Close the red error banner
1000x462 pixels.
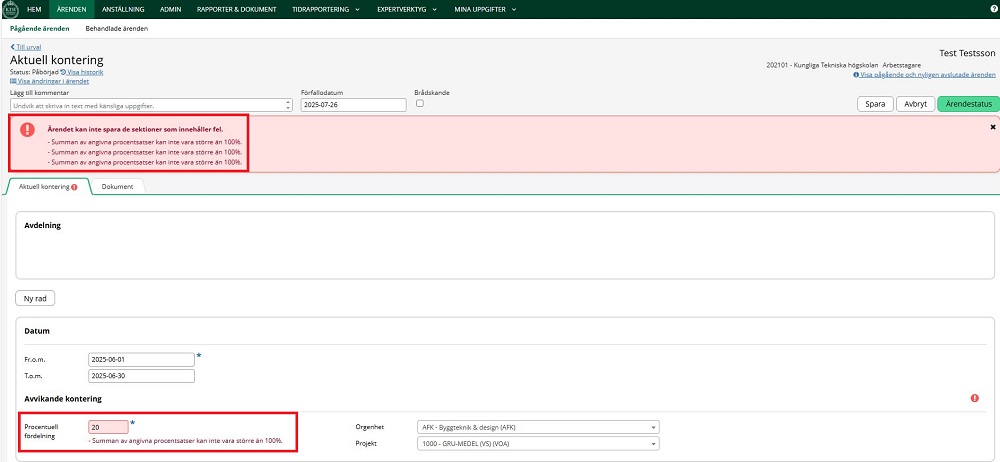(x=993, y=127)
